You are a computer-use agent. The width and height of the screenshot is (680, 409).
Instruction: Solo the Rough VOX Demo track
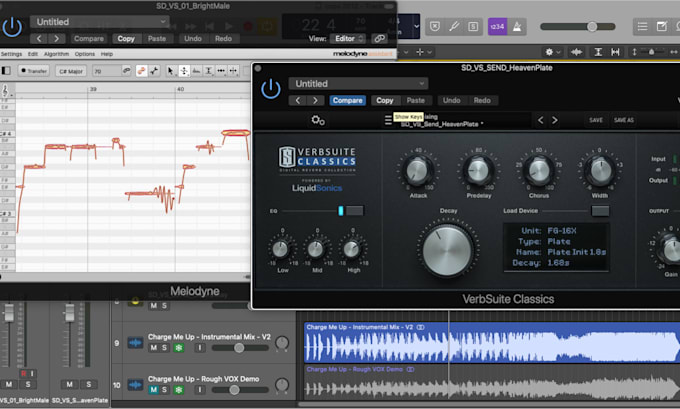coord(164,389)
